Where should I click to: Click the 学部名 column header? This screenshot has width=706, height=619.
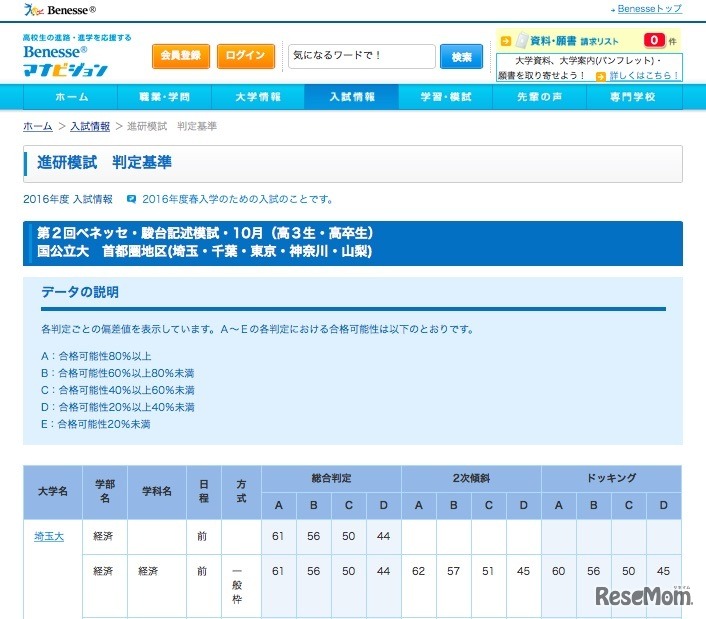tap(105, 492)
